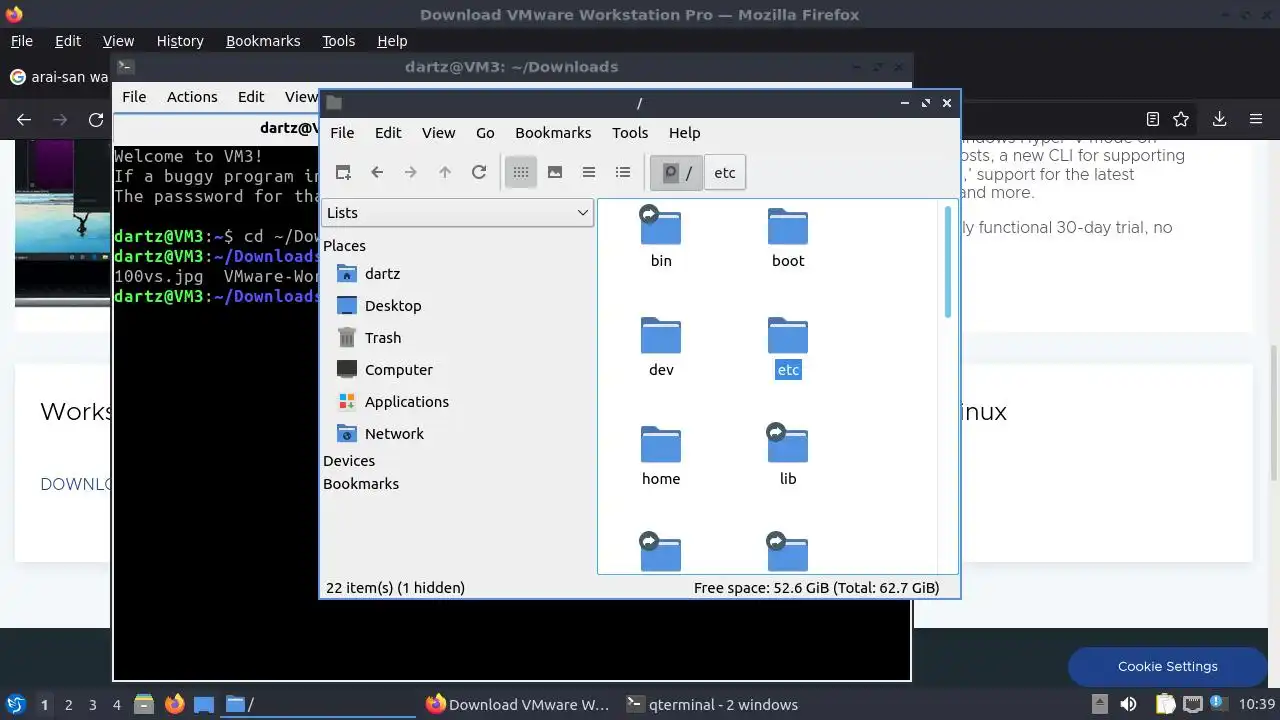
Task: Switch to workspace 4
Action: [116, 704]
